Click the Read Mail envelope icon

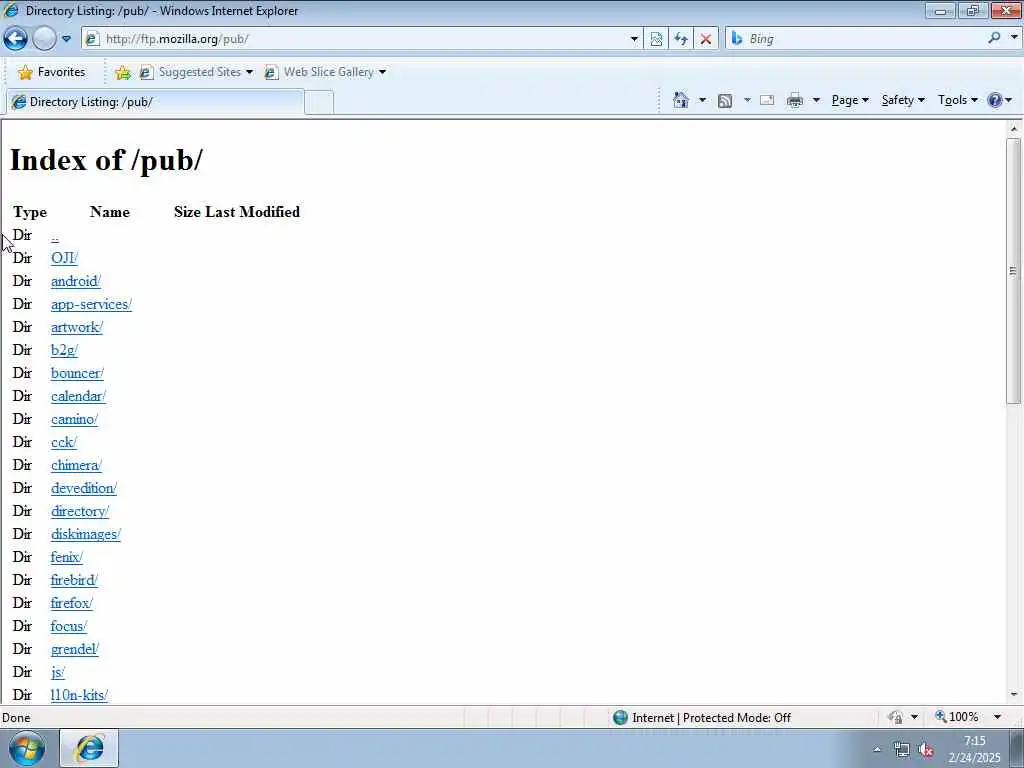(x=767, y=100)
